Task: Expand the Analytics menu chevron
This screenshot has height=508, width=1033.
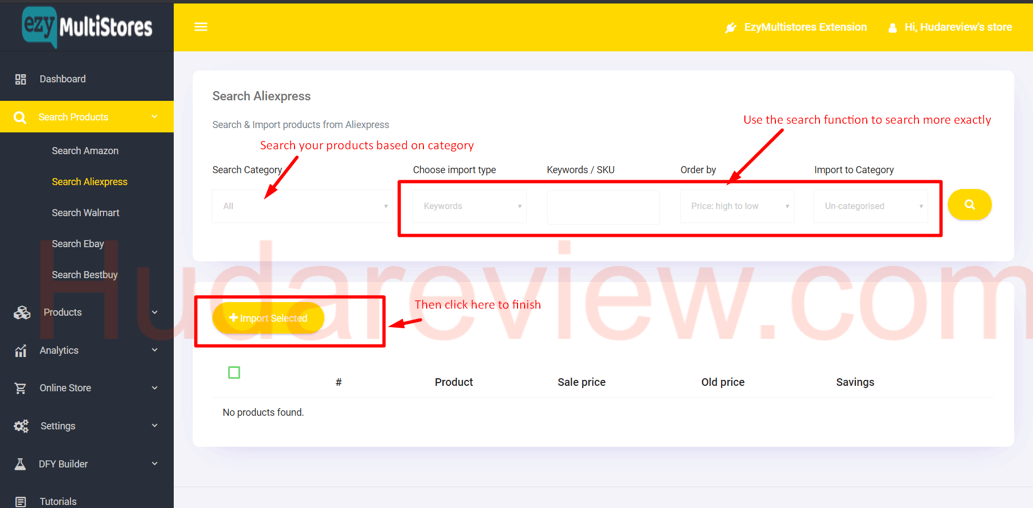Action: [x=154, y=350]
